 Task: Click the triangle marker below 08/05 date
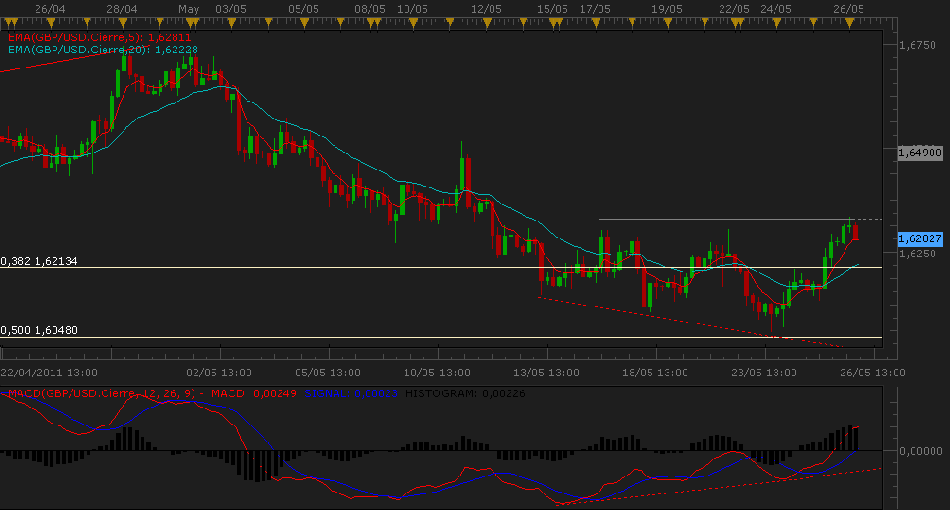pyautogui.click(x=370, y=20)
